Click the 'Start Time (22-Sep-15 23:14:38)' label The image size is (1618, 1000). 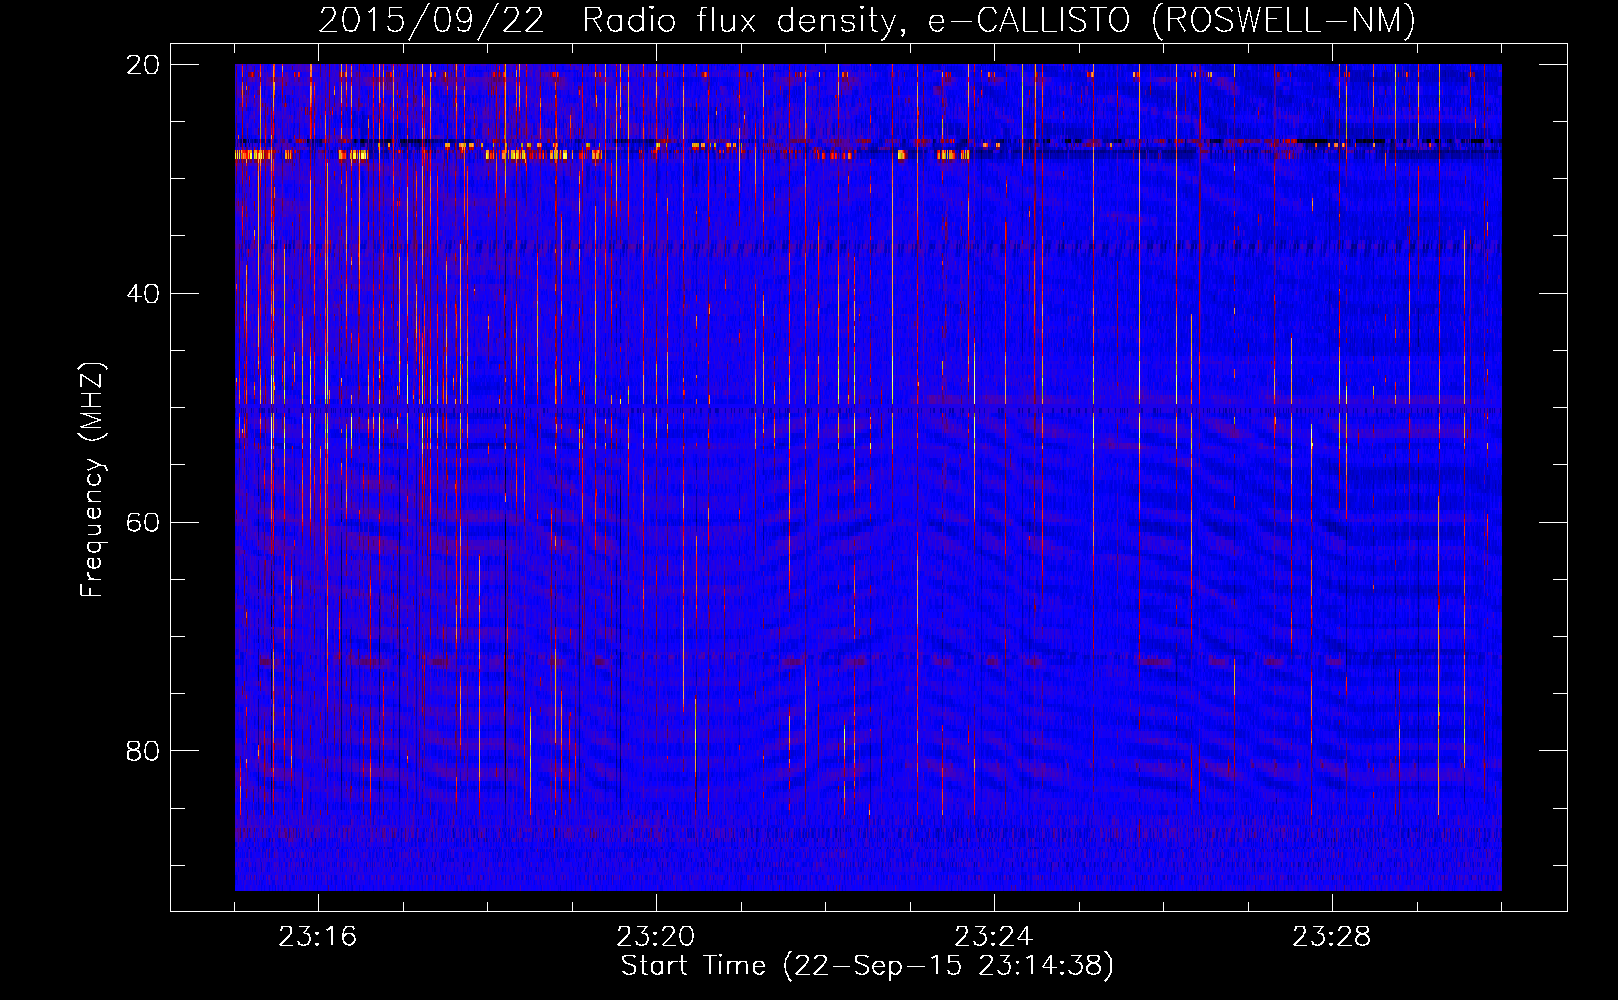point(867,966)
